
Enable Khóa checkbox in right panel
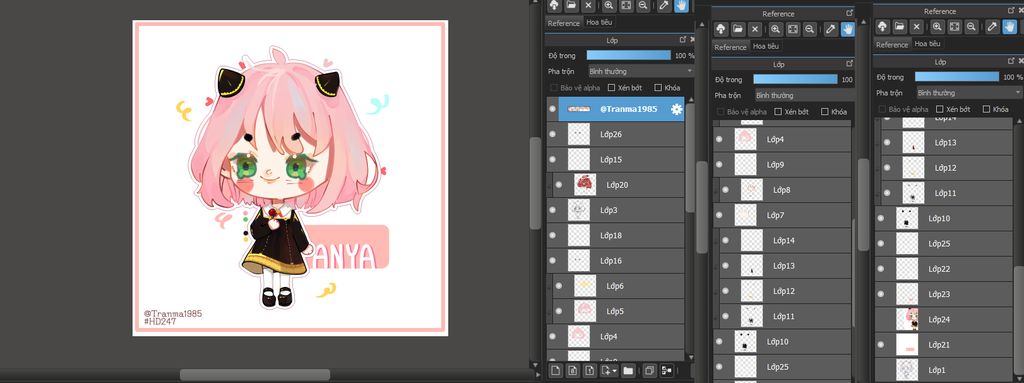coord(986,109)
